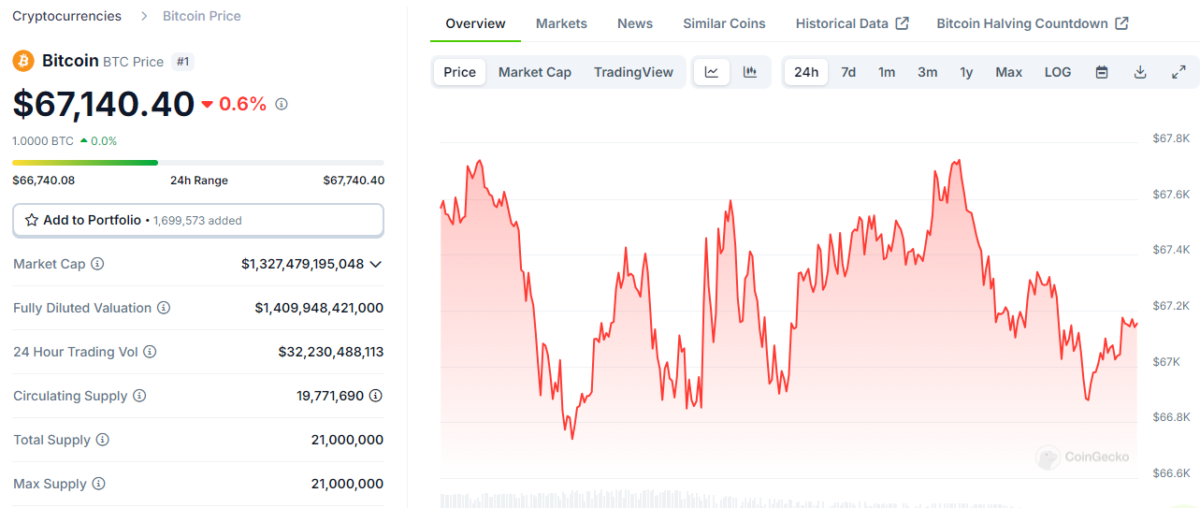Set chart range to 24h
This screenshot has width=1200, height=508.
click(806, 72)
